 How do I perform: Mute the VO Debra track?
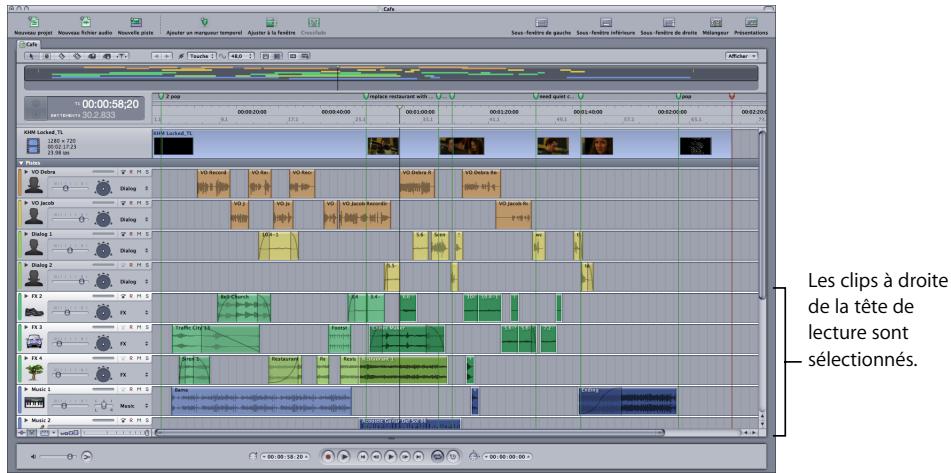(x=139, y=172)
